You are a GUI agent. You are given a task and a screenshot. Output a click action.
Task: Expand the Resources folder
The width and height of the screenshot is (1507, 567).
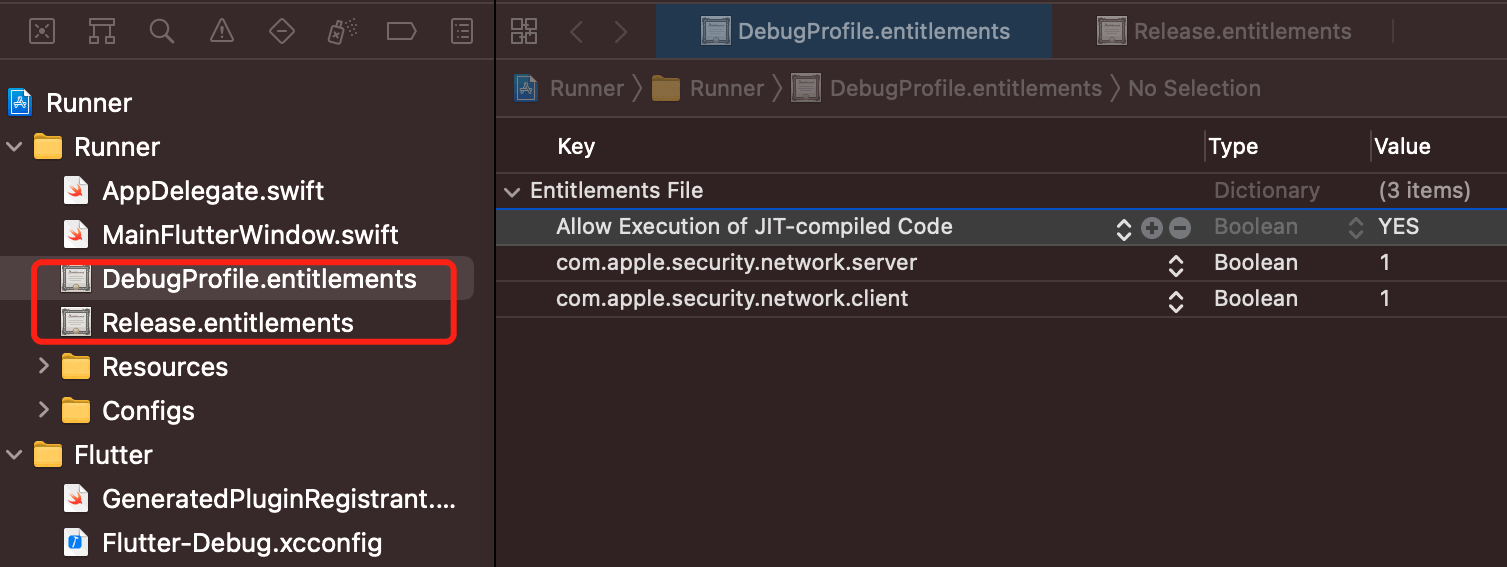point(43,366)
